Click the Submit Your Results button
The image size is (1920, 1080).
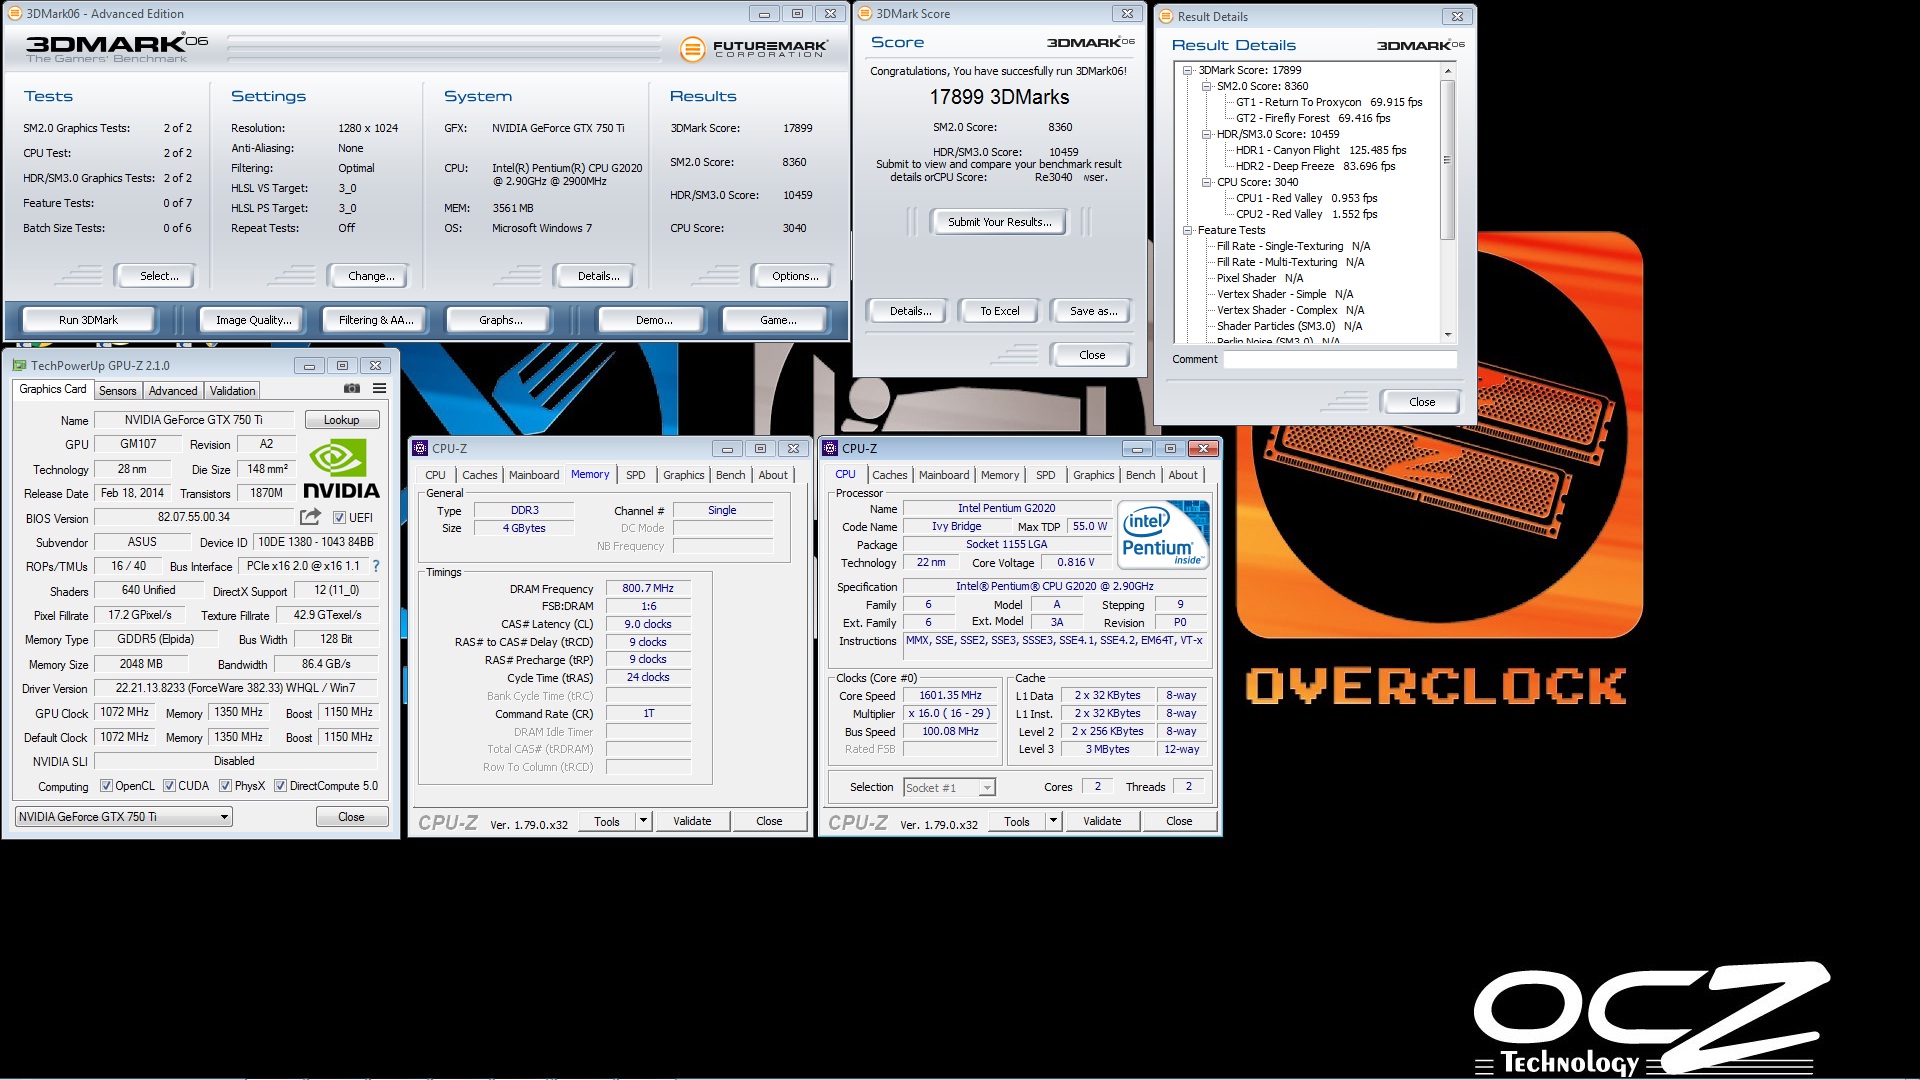pos(1000,222)
